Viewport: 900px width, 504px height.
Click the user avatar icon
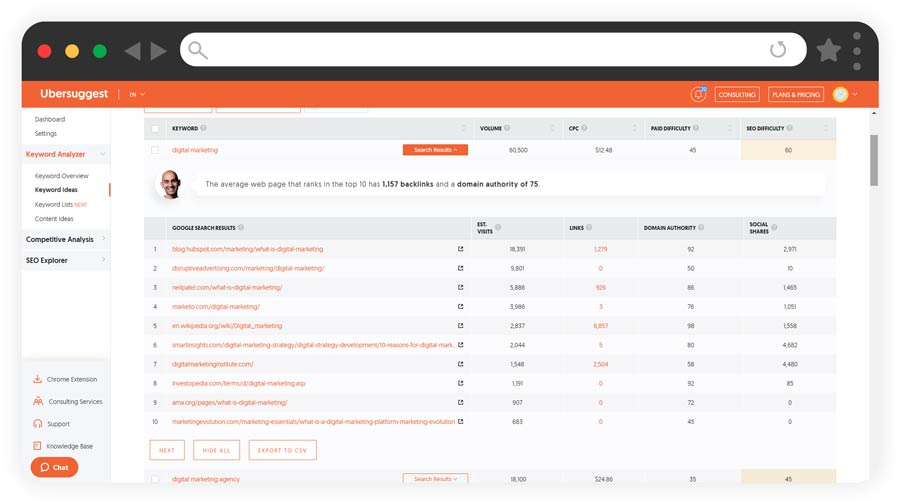[x=840, y=94]
